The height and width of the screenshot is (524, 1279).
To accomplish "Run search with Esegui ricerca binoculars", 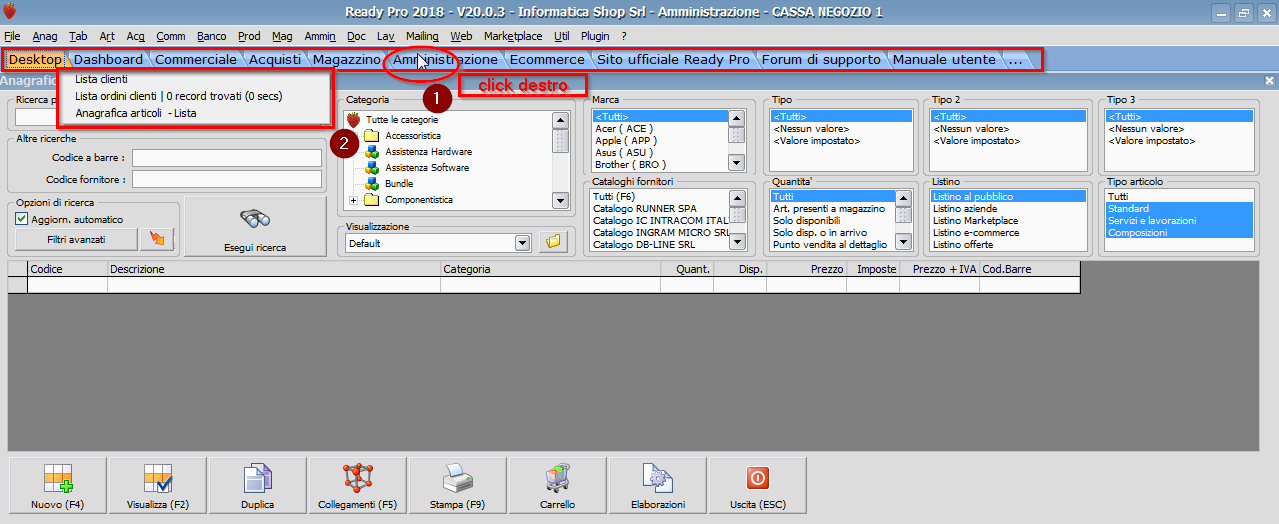I will [x=255, y=227].
